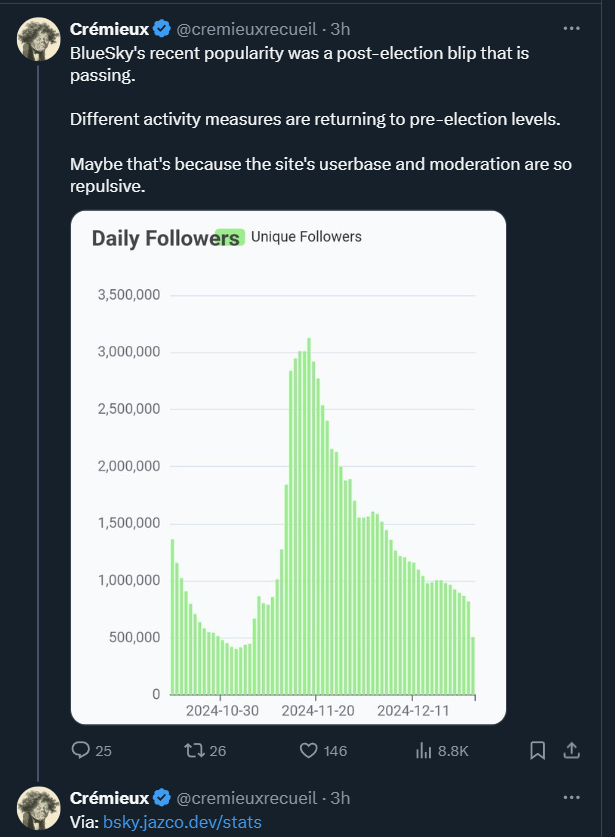Image resolution: width=615 pixels, height=837 pixels.
Task: Click the tallest bar in the chart
Action: click(x=309, y=516)
